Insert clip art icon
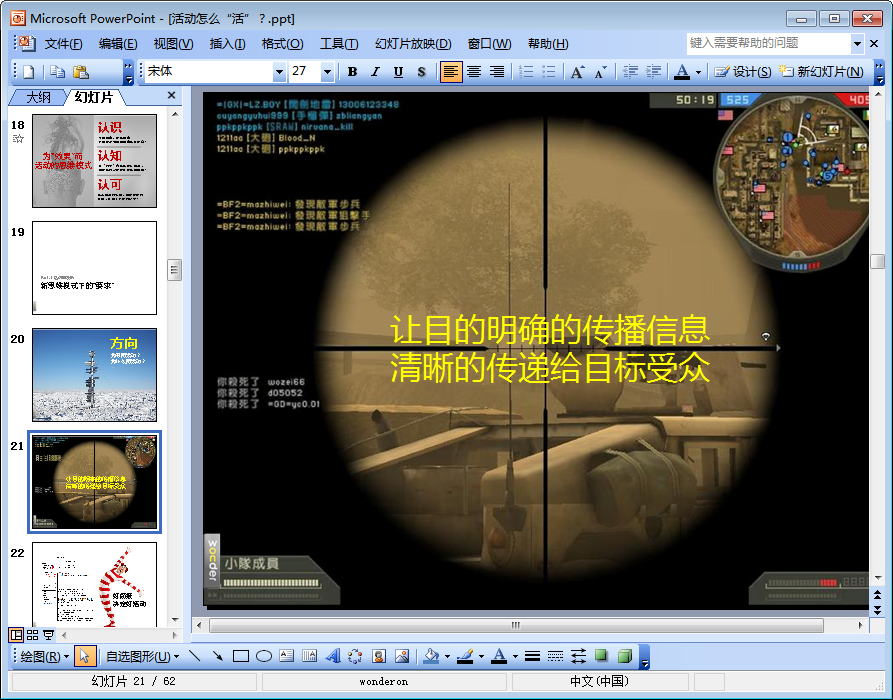The width and height of the screenshot is (893, 700). [x=379, y=656]
